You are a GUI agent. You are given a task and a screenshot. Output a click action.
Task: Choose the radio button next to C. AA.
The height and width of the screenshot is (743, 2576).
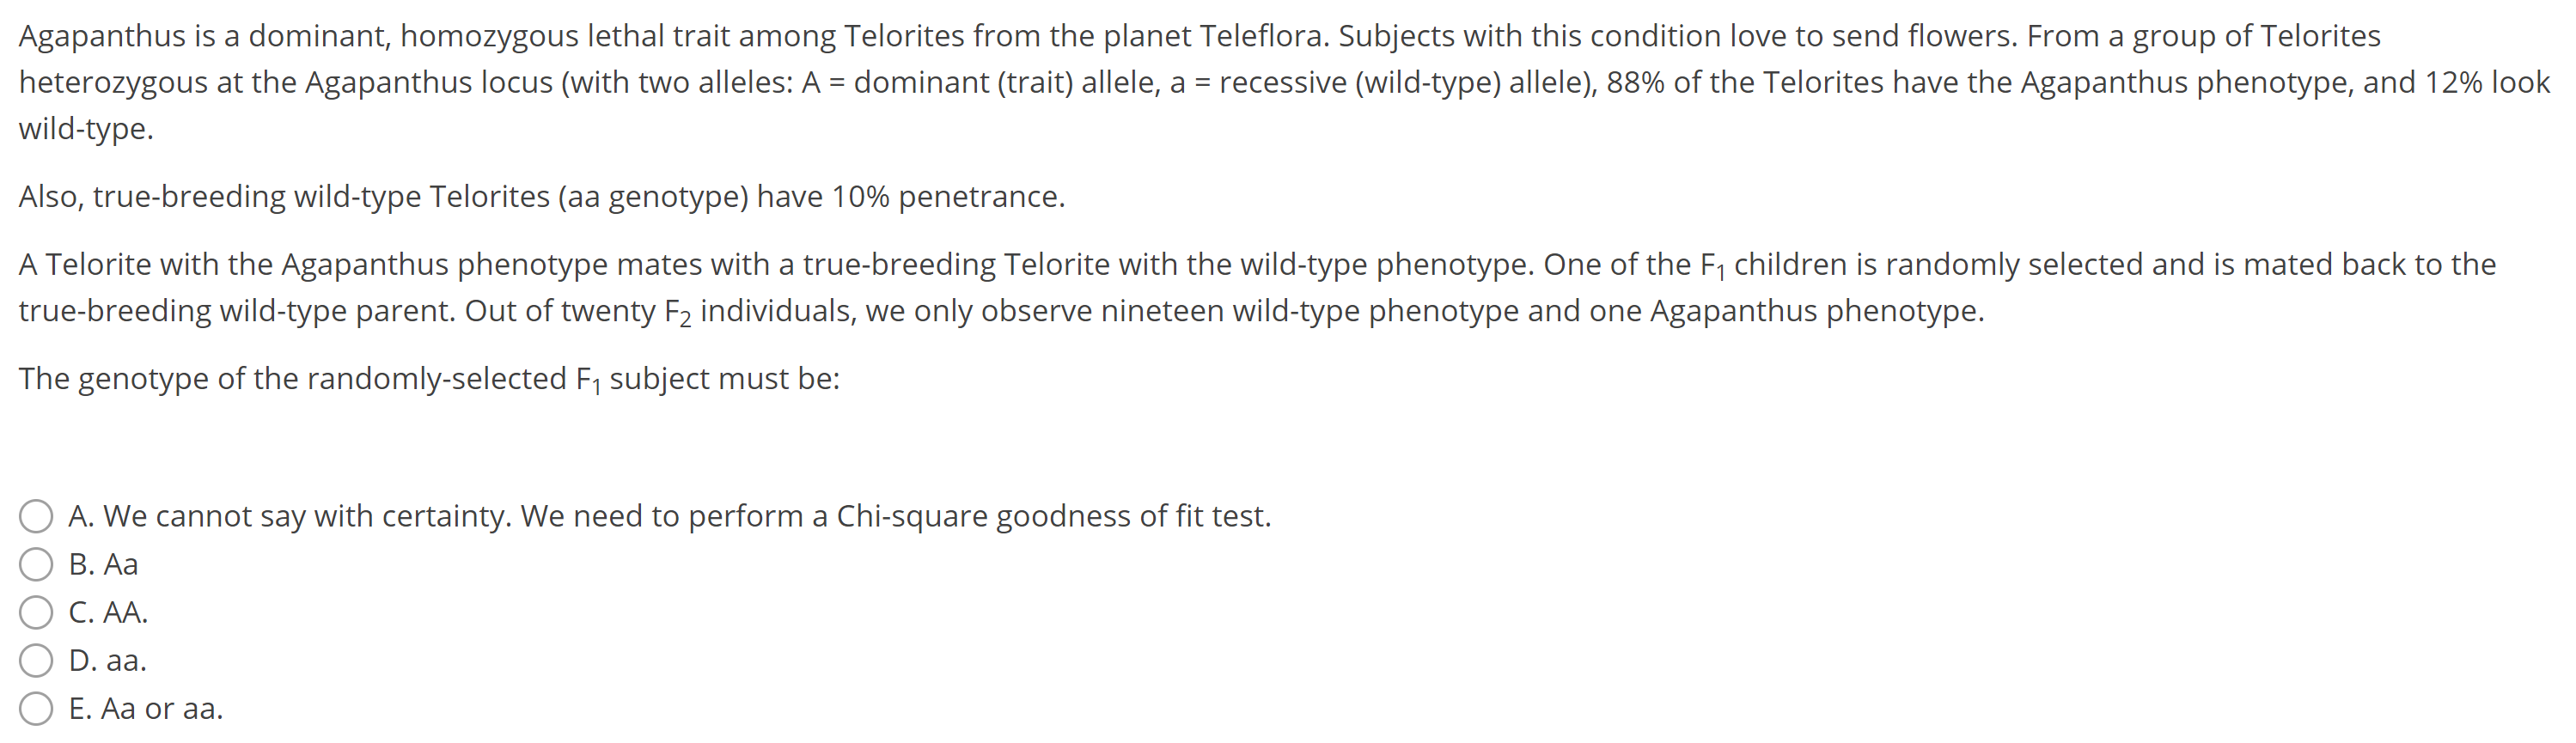pyautogui.click(x=36, y=612)
